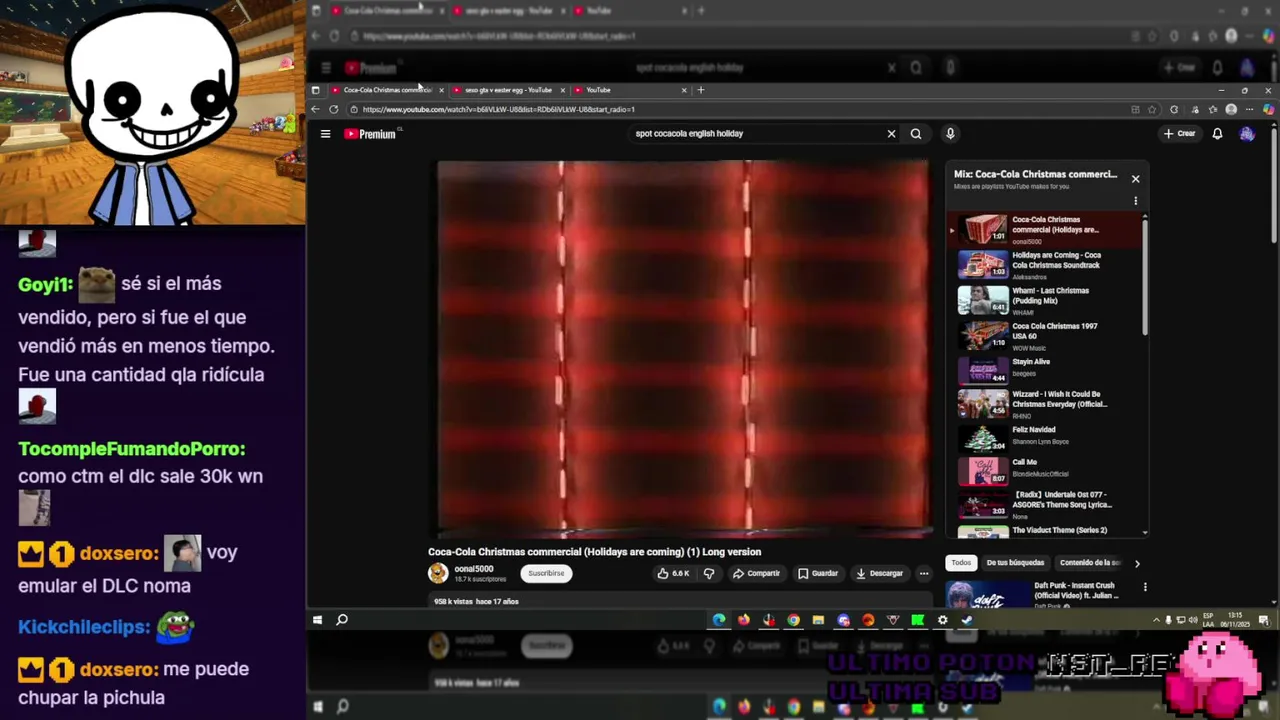Save the video with Guardar
Screen dimensions: 1280x720
818,573
